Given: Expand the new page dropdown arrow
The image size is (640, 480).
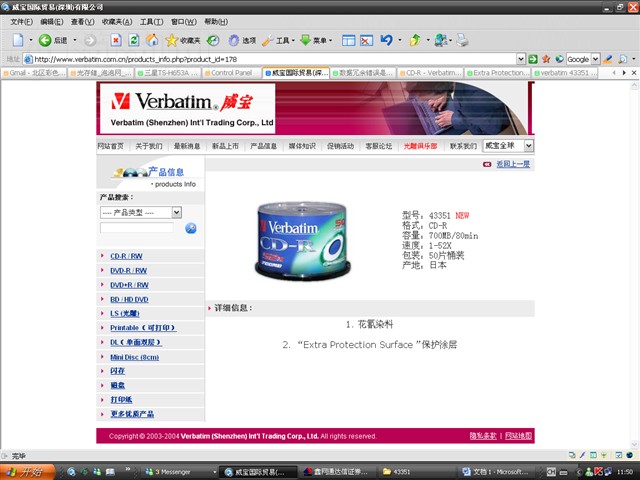Looking at the screenshot, I should pyautogui.click(x=31, y=40).
